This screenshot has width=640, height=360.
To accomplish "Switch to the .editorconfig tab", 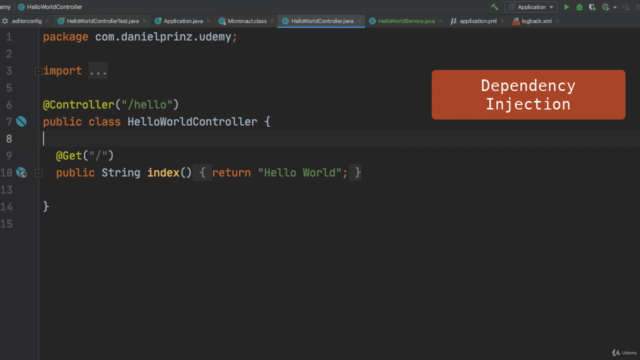I will click(x=26, y=21).
